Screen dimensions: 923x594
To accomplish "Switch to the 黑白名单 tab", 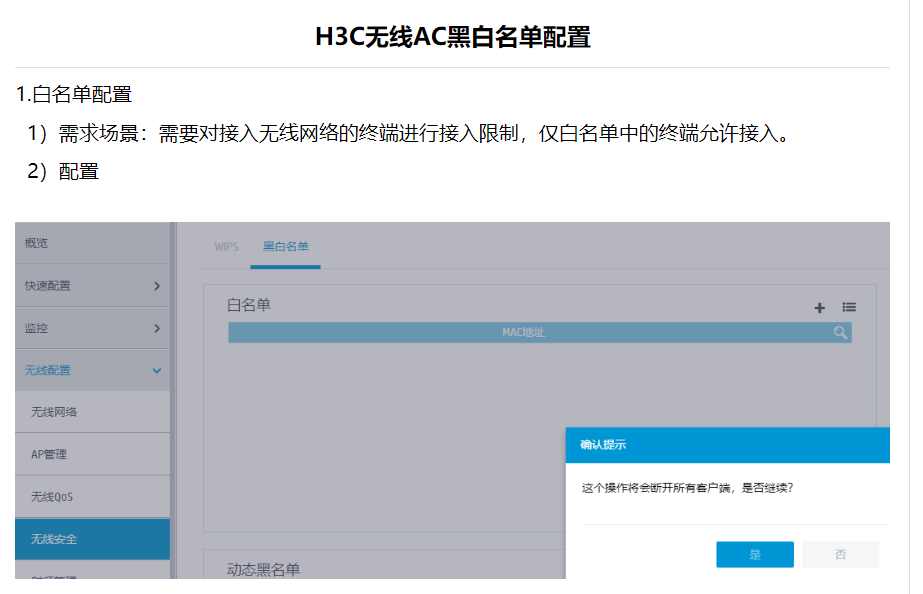I will click(x=285, y=247).
